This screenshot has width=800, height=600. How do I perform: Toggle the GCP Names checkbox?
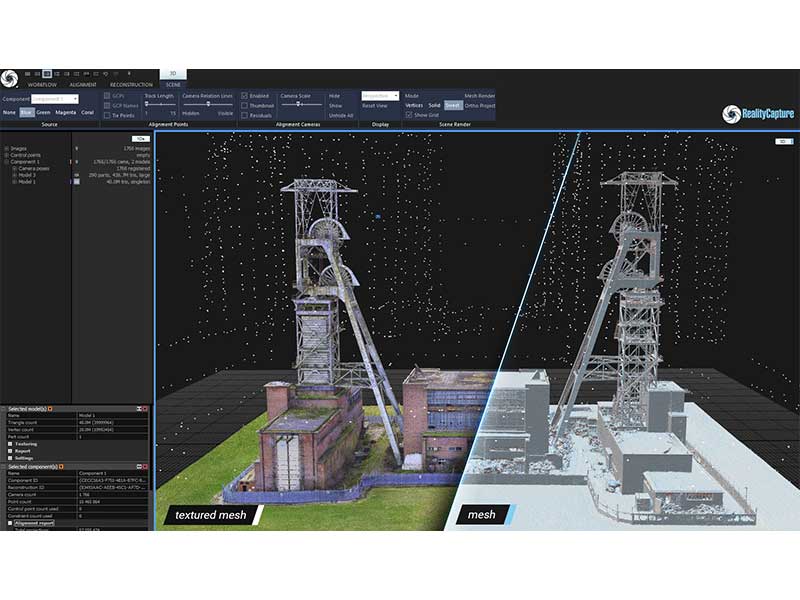click(x=107, y=106)
